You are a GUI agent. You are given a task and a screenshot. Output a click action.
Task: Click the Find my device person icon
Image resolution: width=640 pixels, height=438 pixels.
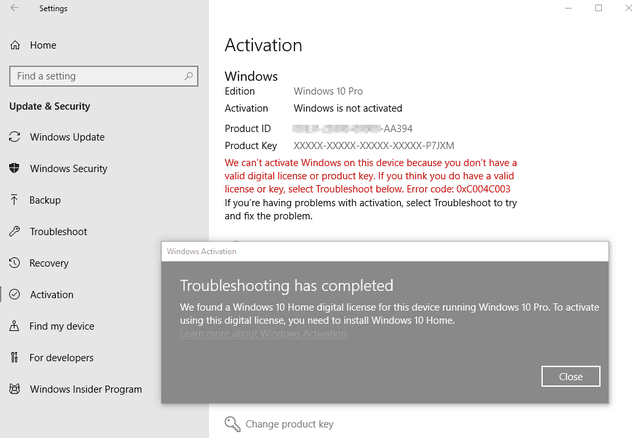(x=14, y=326)
